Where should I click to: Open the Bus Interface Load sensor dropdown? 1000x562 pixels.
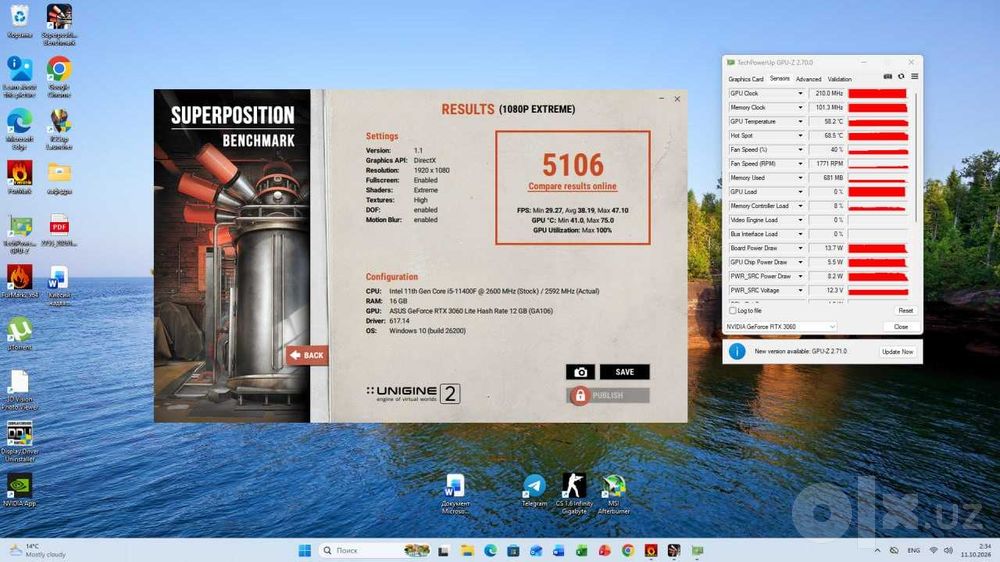800,233
